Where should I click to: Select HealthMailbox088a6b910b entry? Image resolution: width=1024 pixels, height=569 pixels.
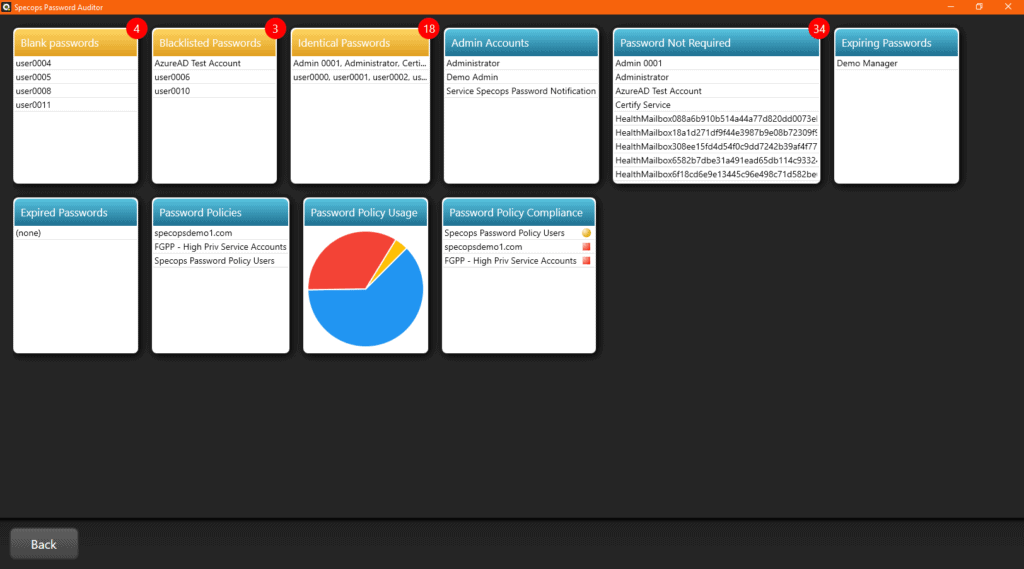click(x=716, y=119)
